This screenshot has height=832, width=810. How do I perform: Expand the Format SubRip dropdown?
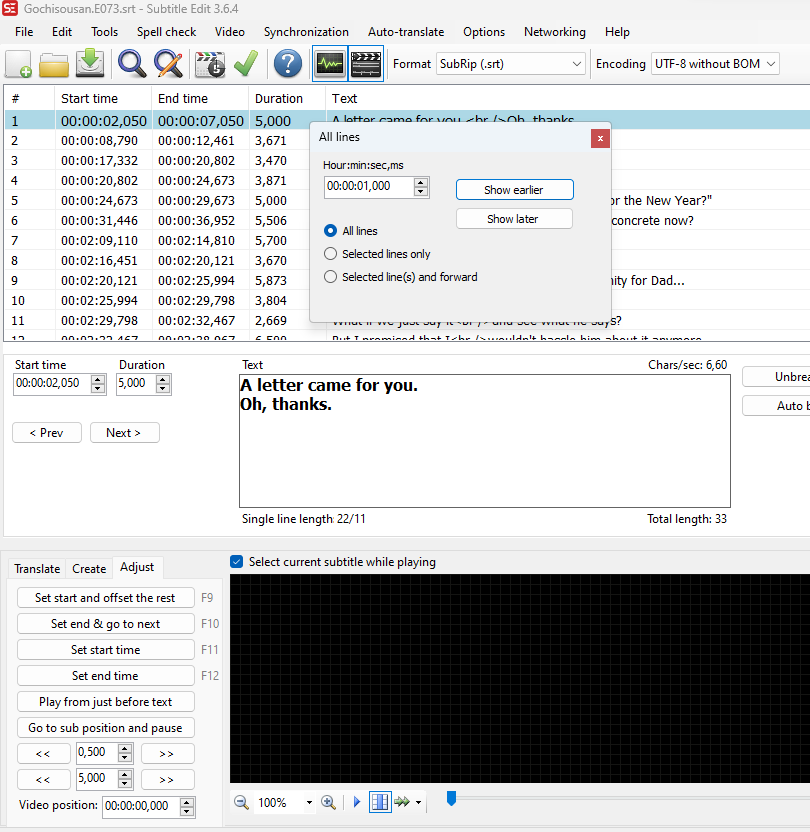point(511,64)
